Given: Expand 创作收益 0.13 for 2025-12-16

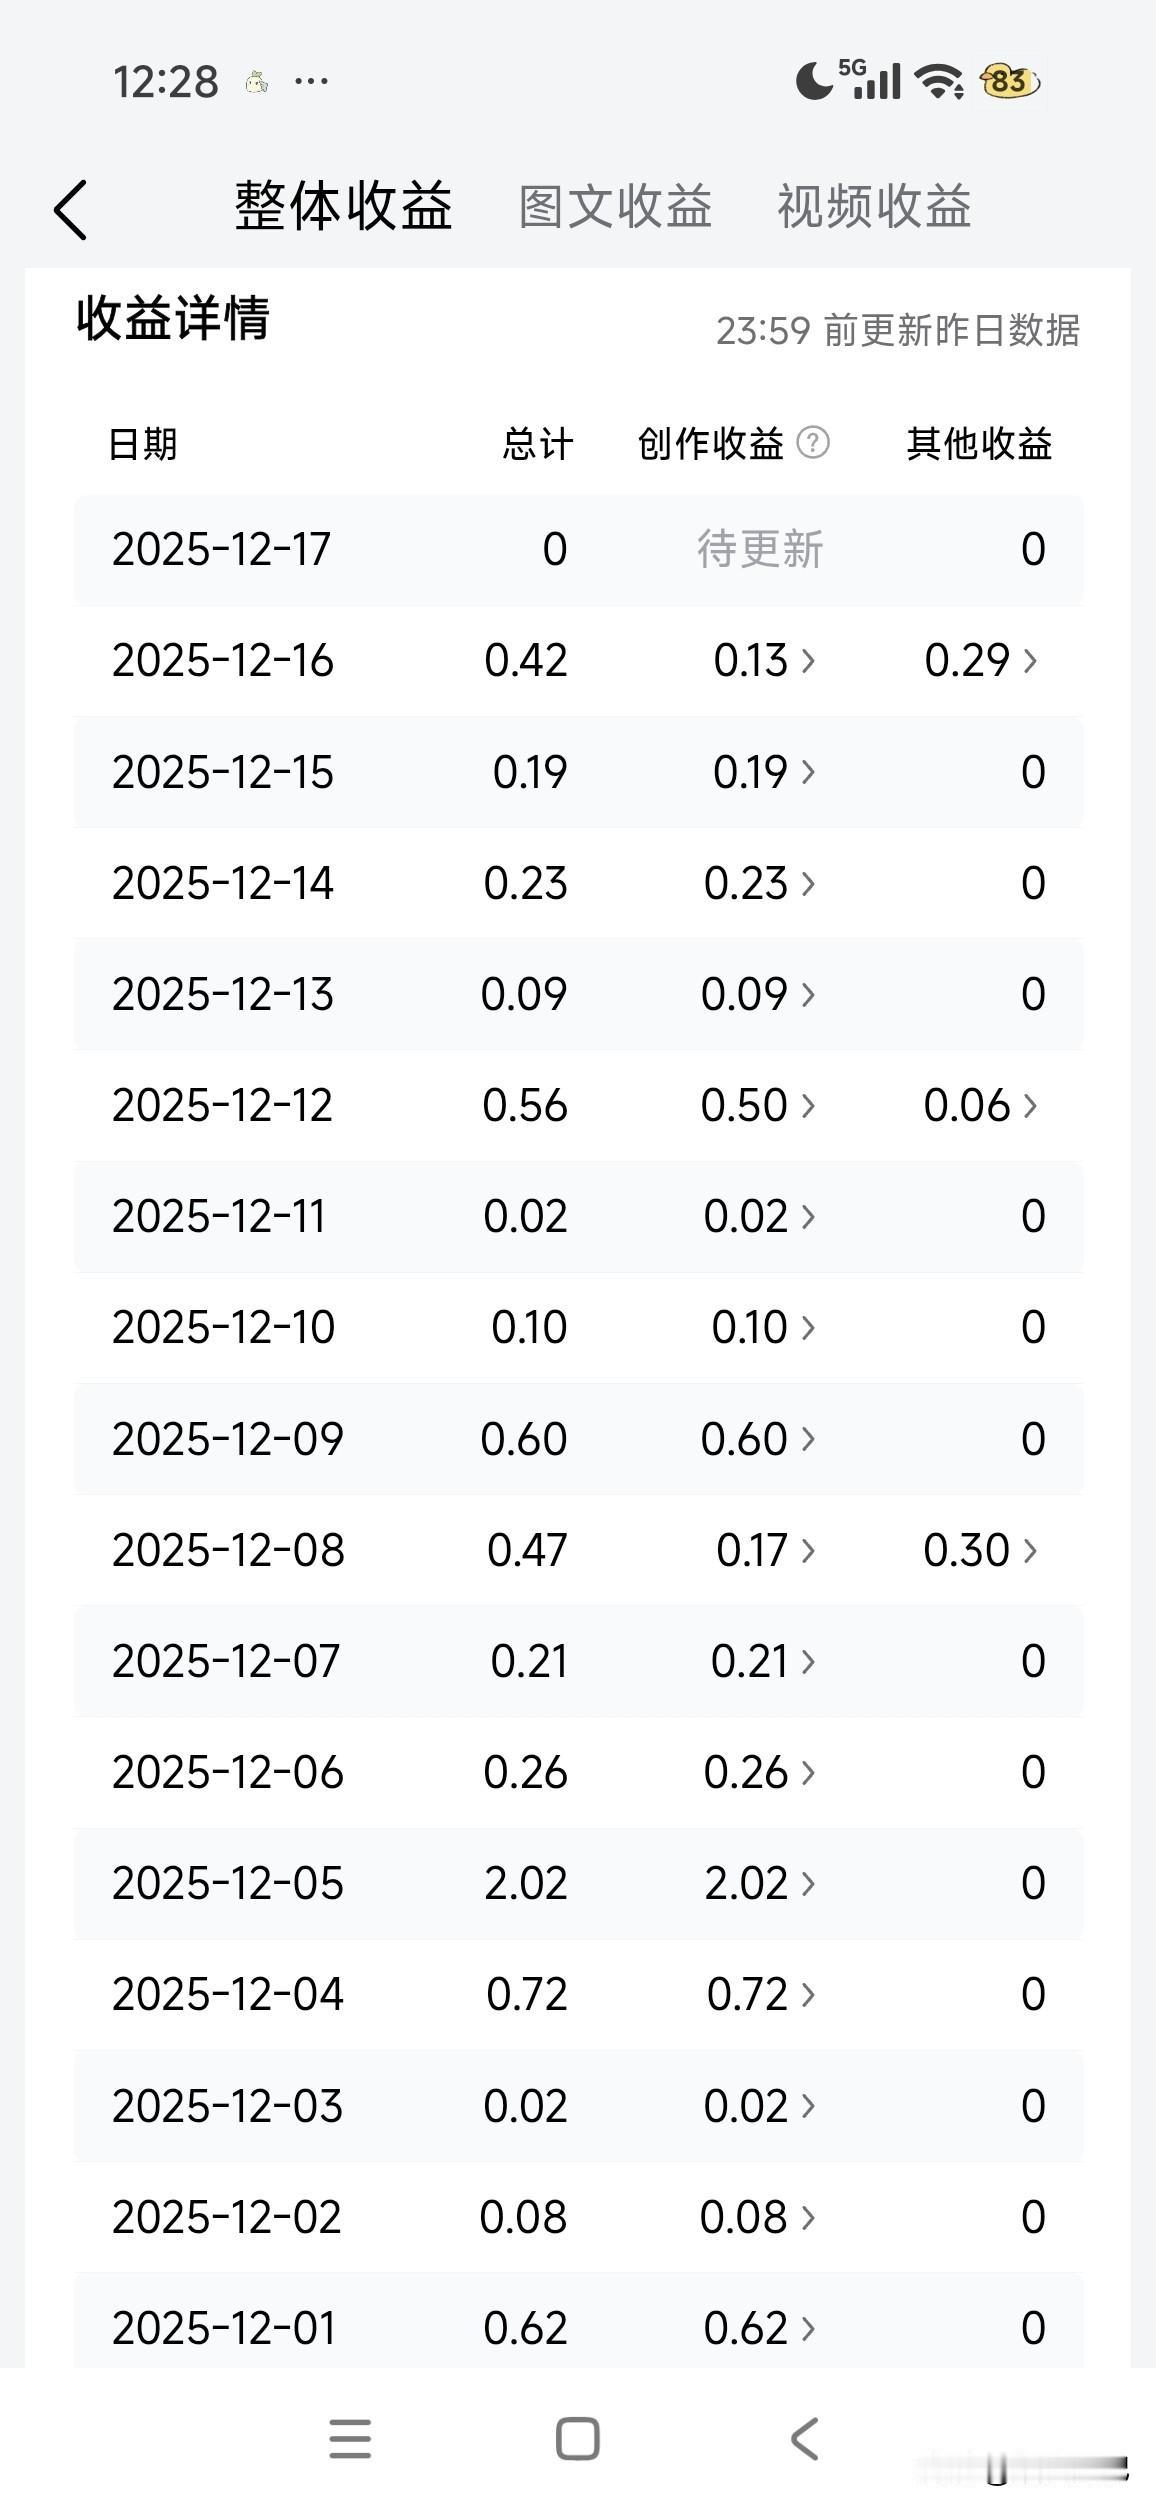Looking at the screenshot, I should pyautogui.click(x=764, y=660).
